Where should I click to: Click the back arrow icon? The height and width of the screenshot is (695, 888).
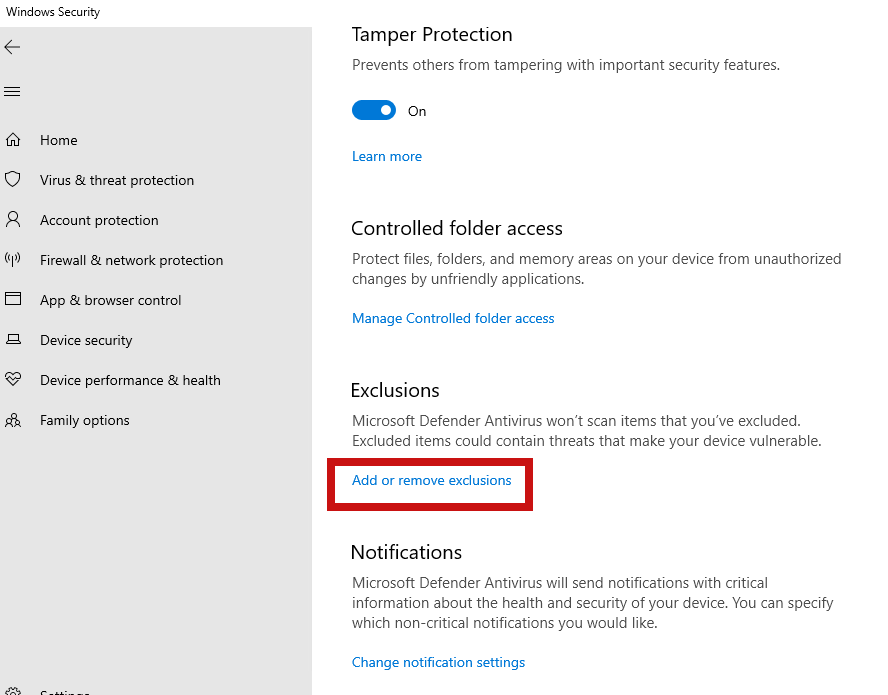[x=12, y=47]
